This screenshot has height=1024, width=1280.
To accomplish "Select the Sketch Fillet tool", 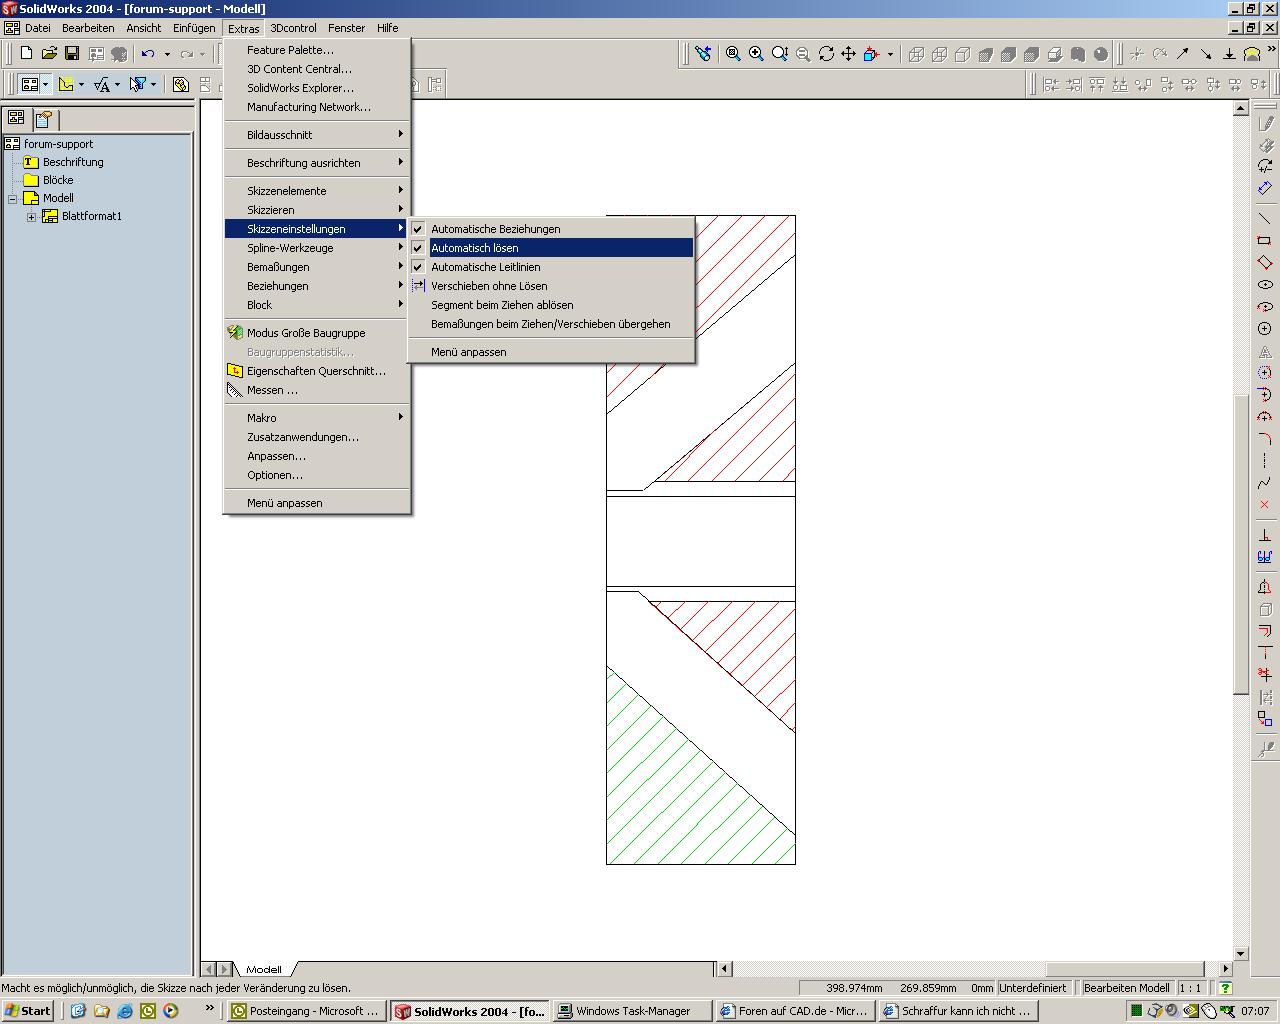I will tap(1265, 438).
